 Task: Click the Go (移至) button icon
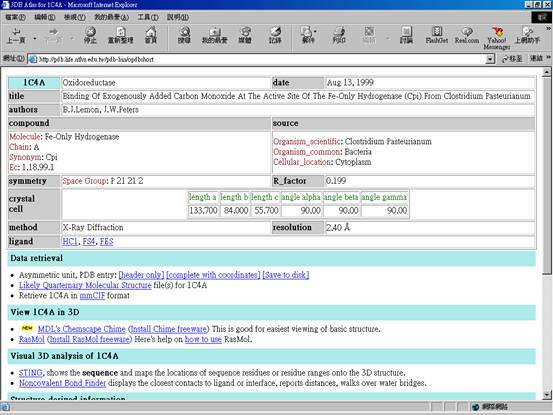click(512, 59)
